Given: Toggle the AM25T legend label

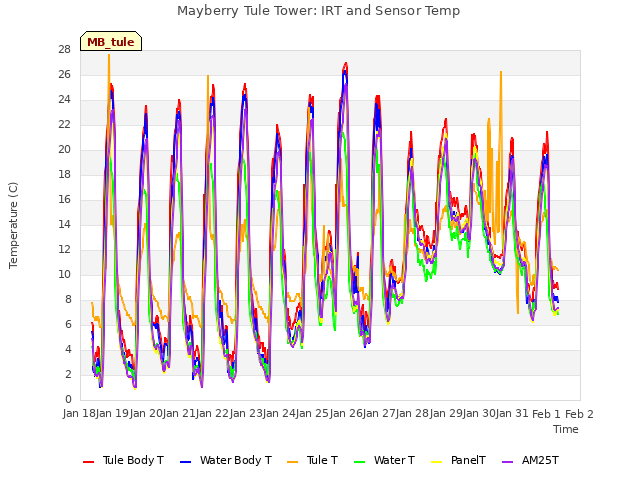Looking at the screenshot, I should (x=540, y=460).
